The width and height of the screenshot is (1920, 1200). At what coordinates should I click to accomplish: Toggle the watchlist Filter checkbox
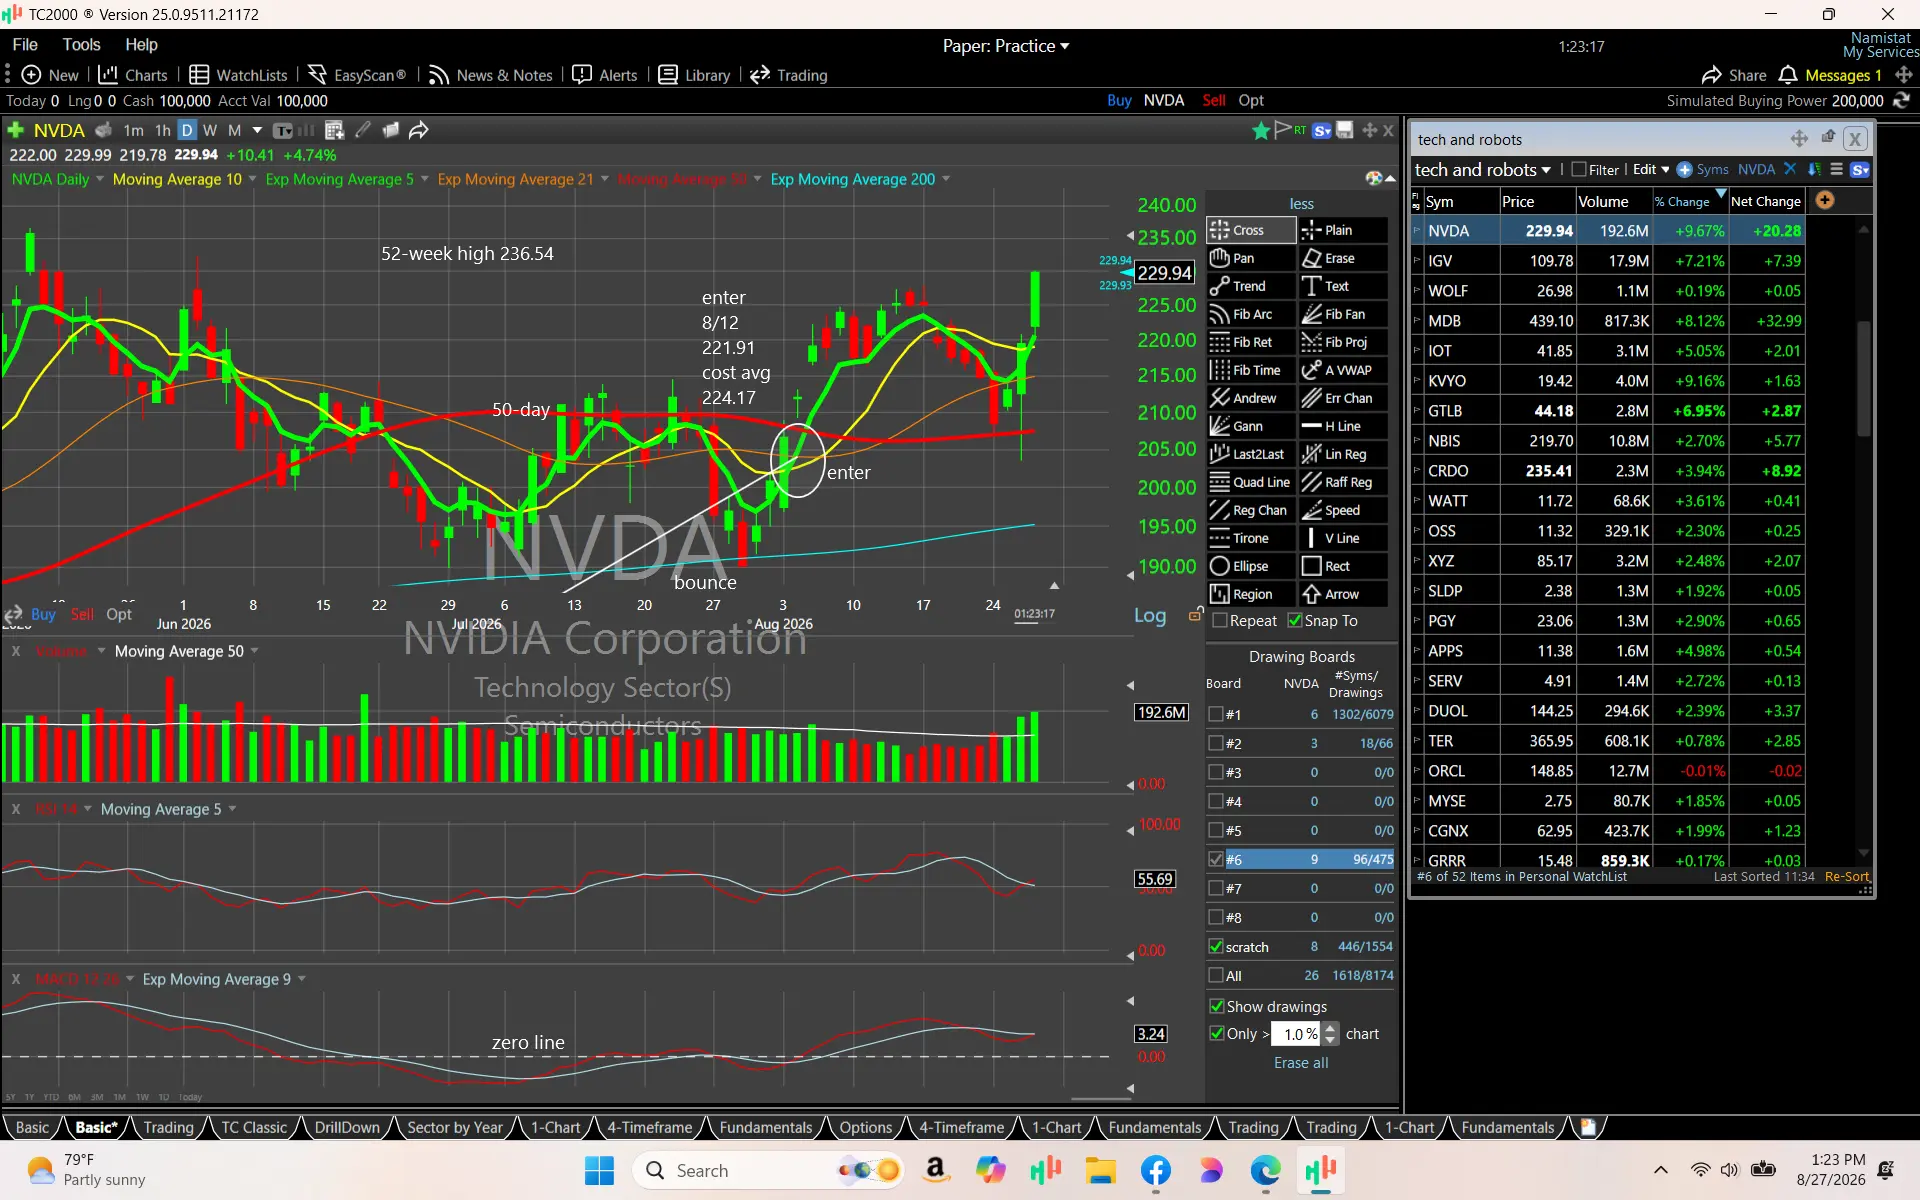tap(1579, 170)
